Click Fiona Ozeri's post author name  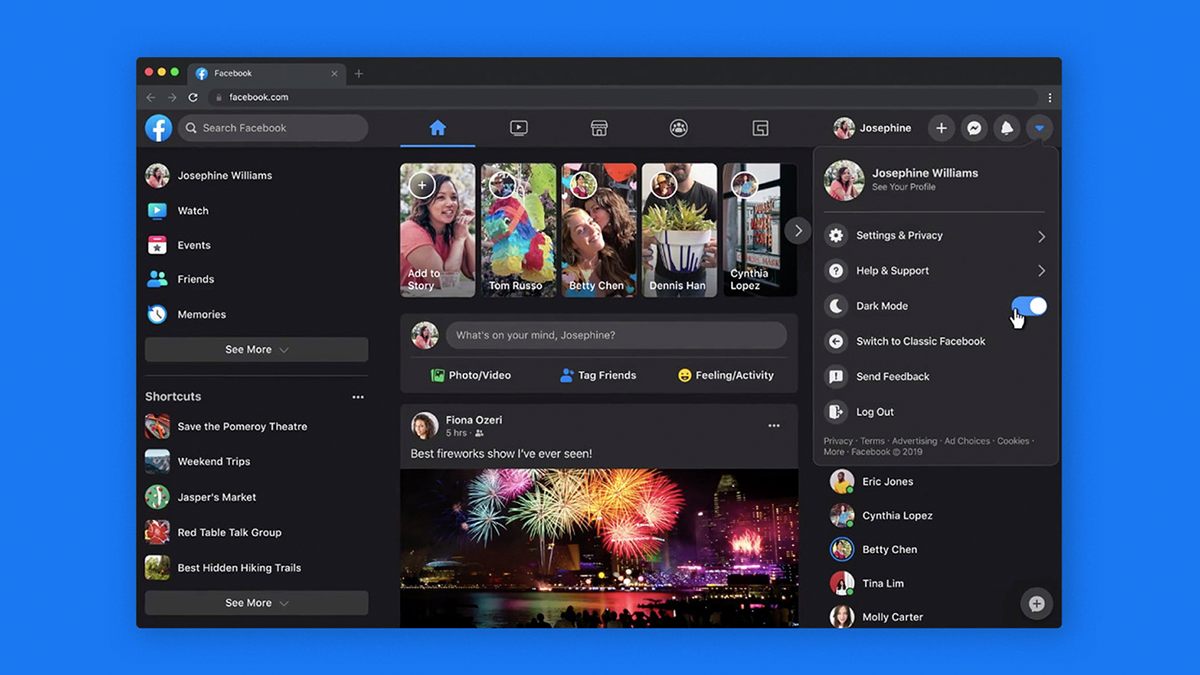(474, 420)
